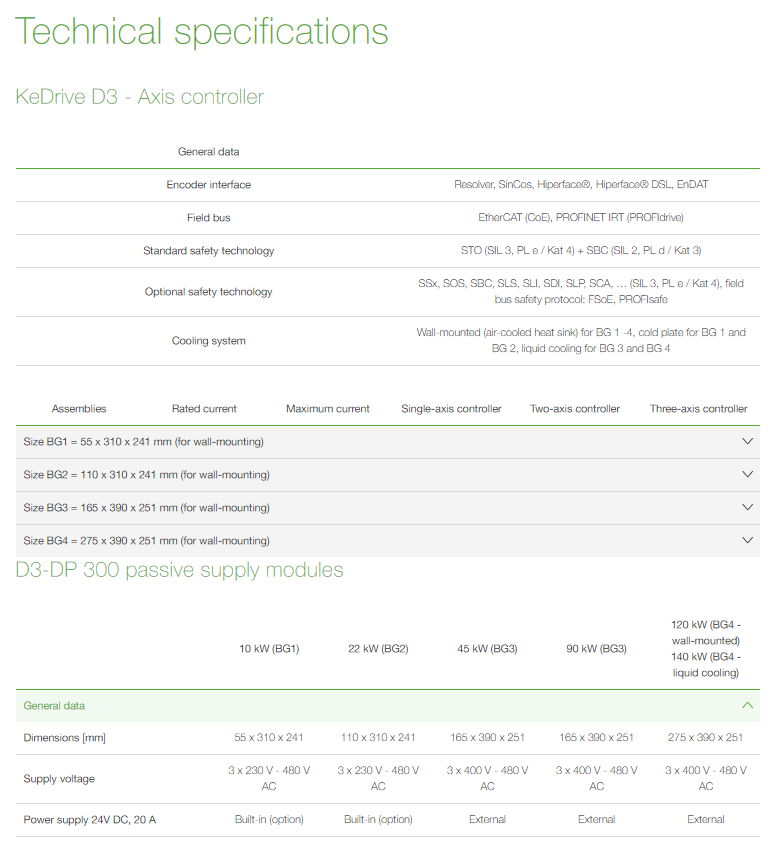This screenshot has width=775, height=849.
Task: Click 'Power supply 24V DC, 20 A' label
Action: coord(89,820)
